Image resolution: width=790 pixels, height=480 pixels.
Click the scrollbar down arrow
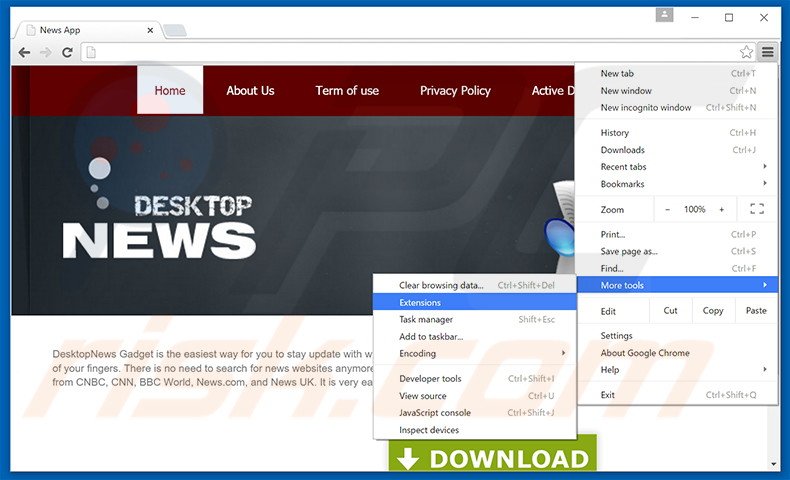click(x=773, y=464)
